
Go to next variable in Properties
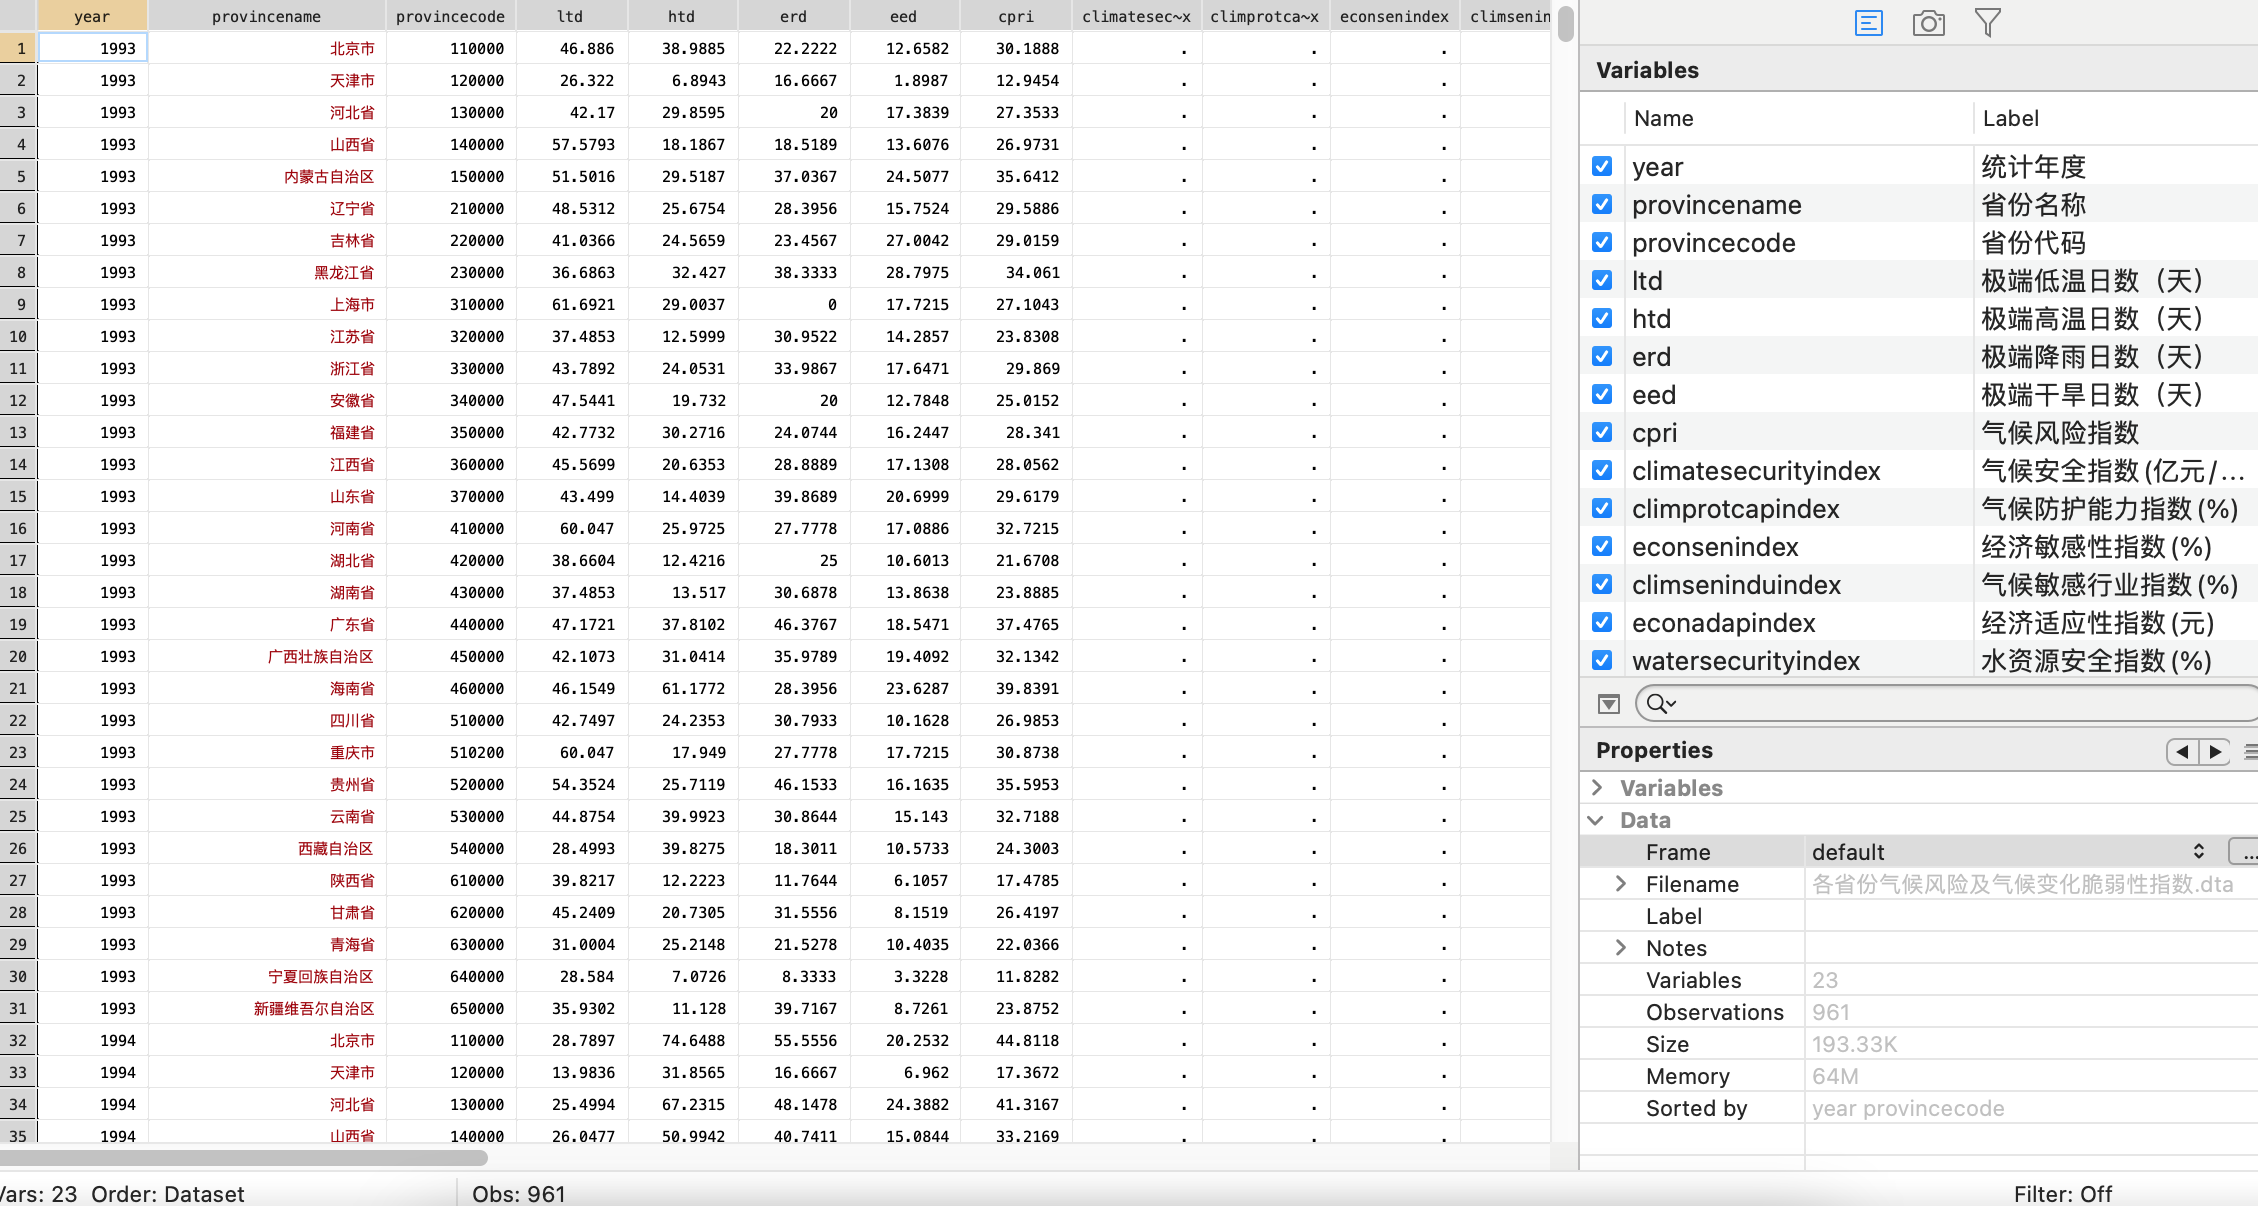[2216, 751]
